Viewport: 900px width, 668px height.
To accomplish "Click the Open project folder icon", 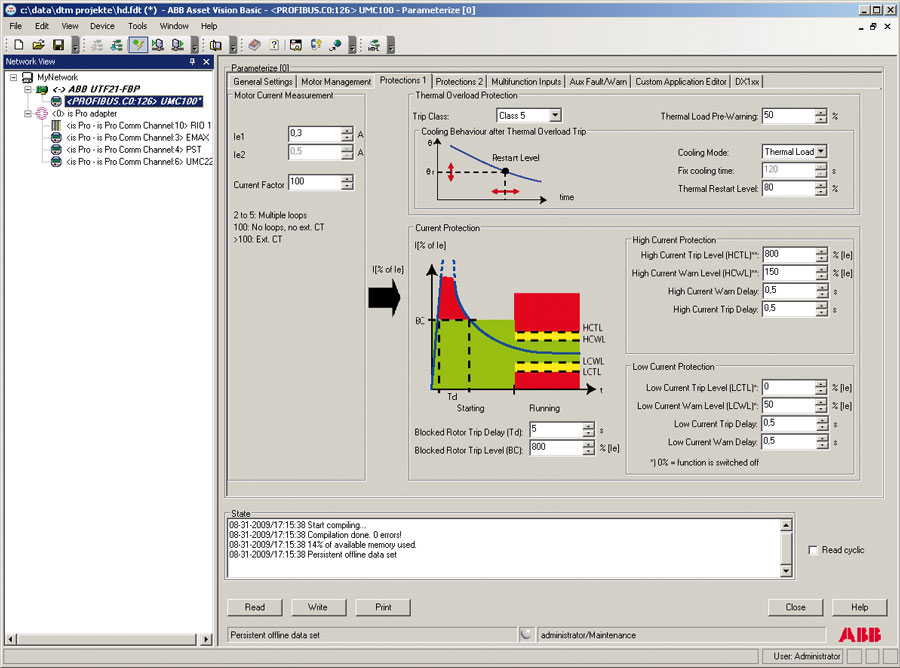I will point(37,45).
